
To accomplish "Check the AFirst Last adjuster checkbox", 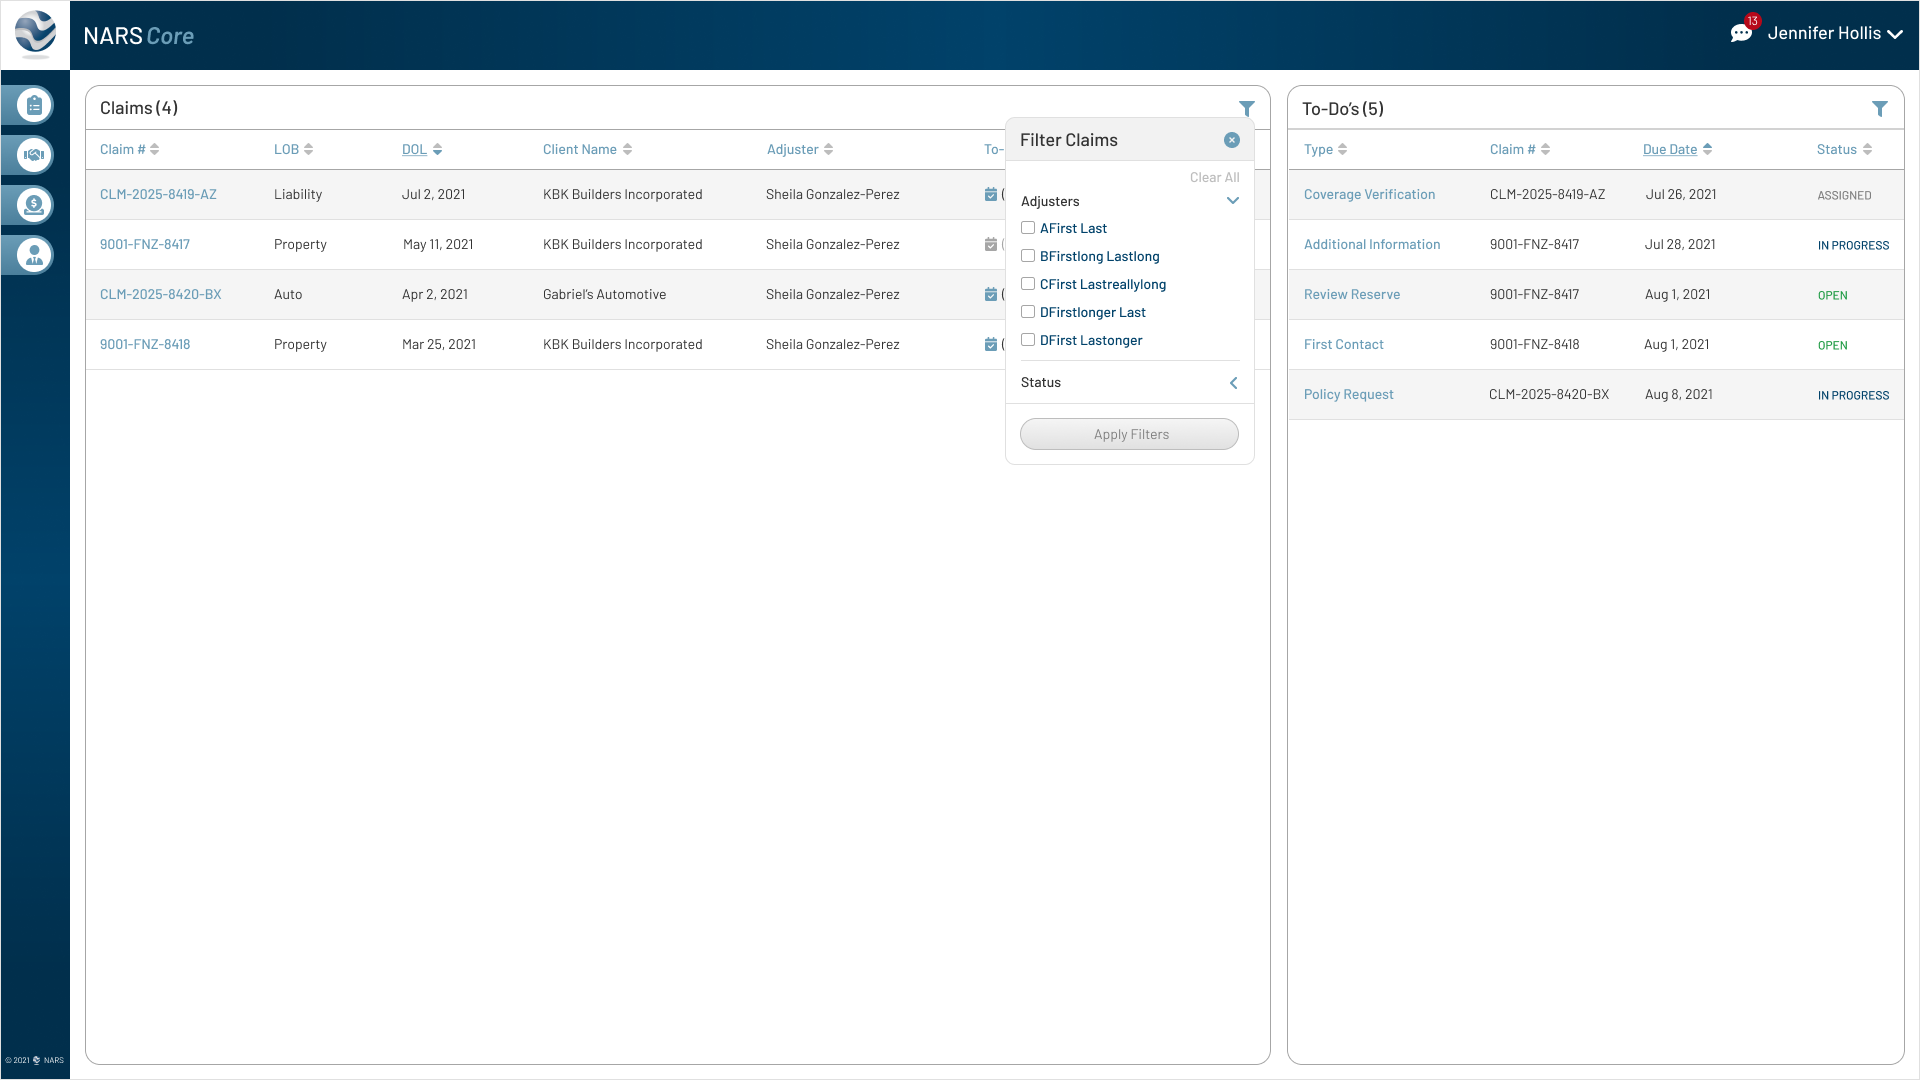I will (x=1028, y=228).
